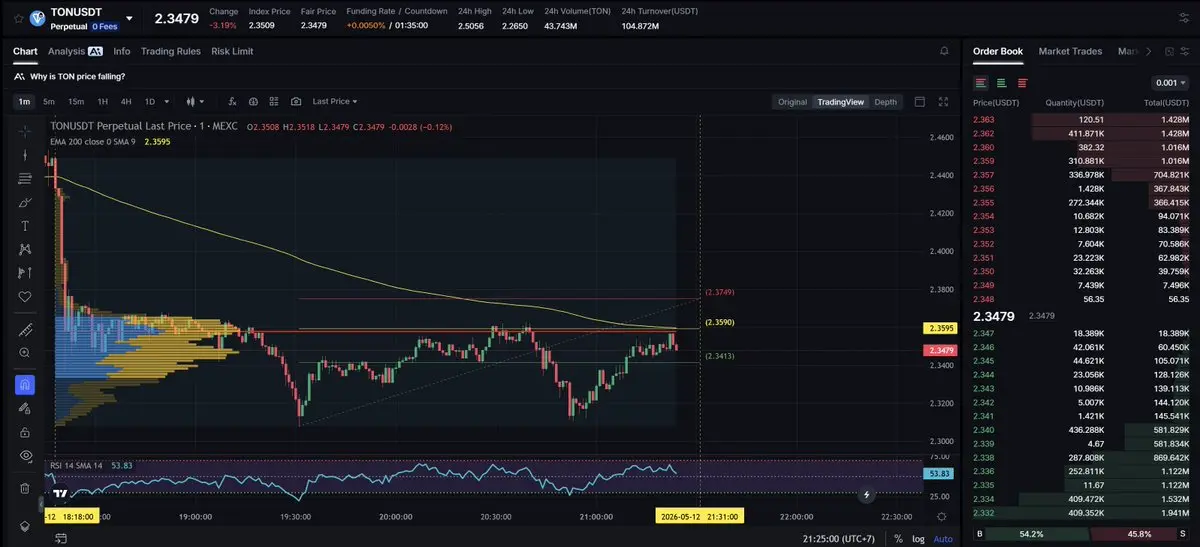
Task: Remove drawings with the trash icon
Action: point(25,488)
